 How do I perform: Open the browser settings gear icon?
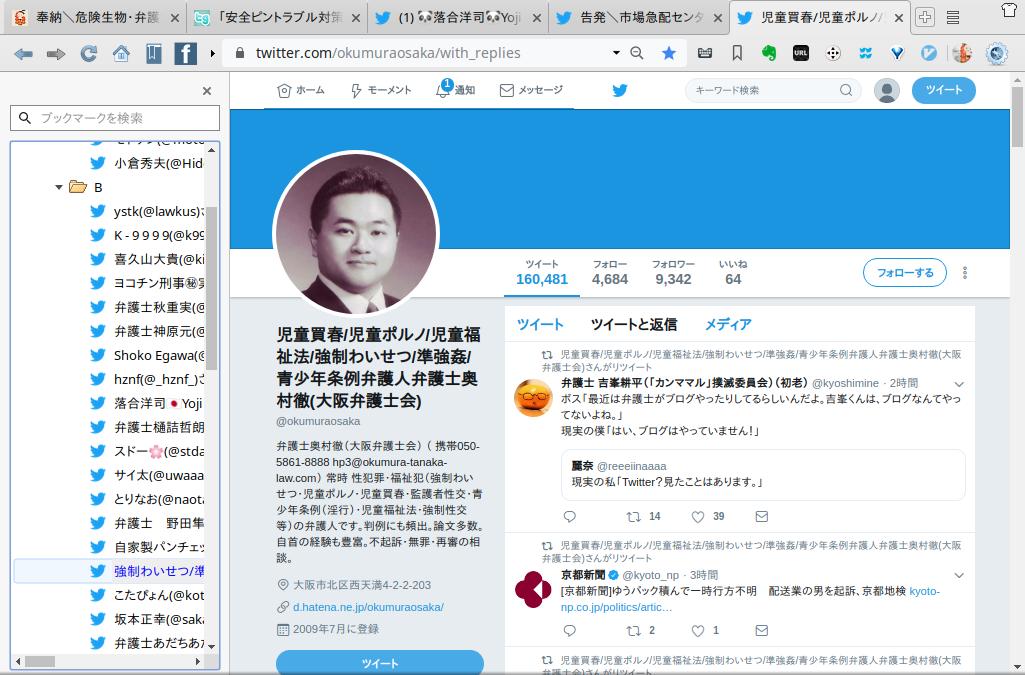coord(996,53)
